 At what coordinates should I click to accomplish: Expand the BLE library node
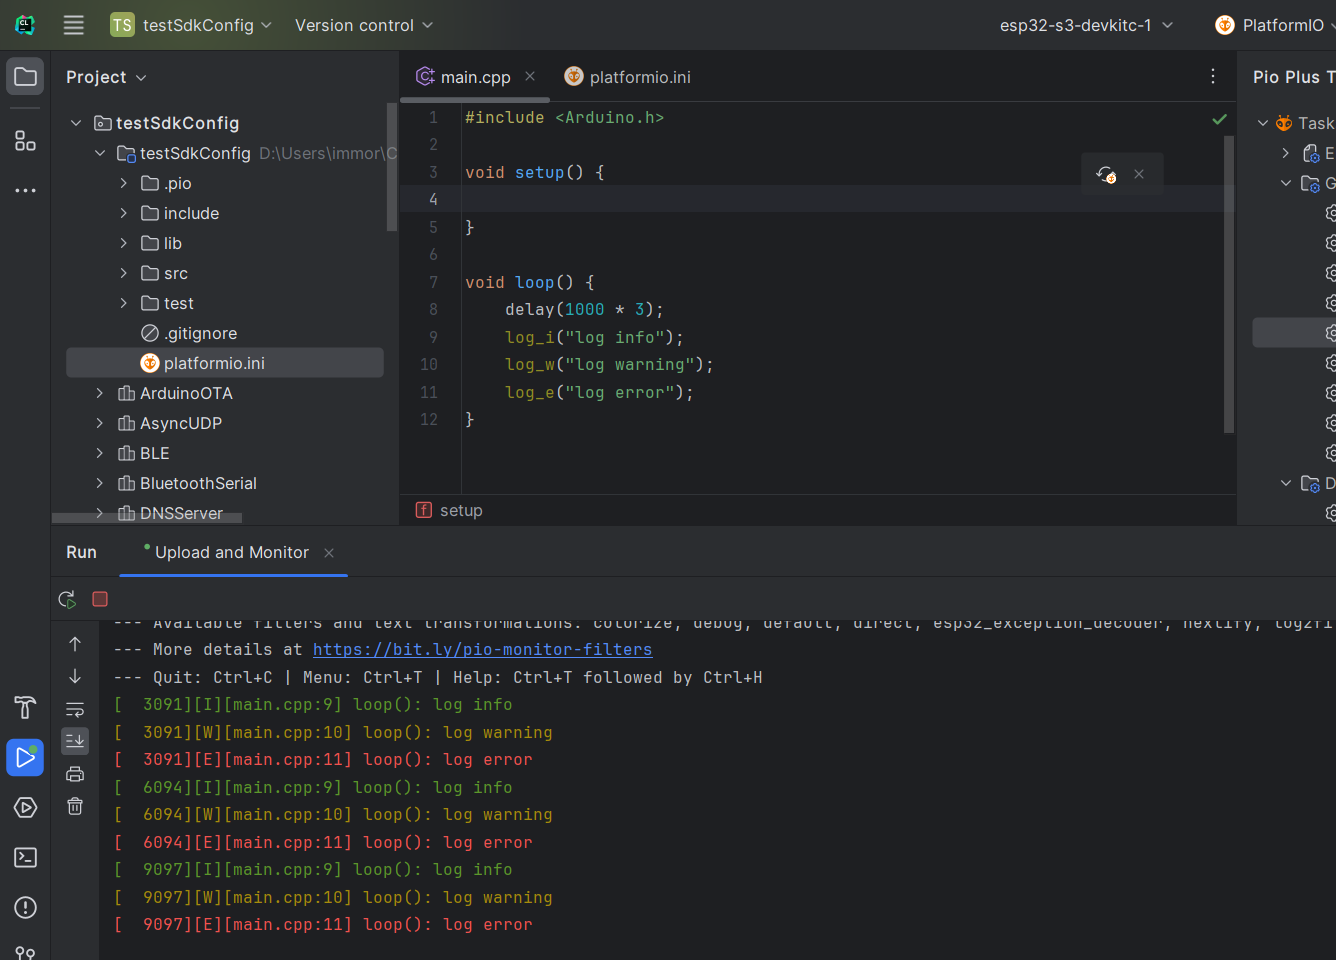point(100,453)
